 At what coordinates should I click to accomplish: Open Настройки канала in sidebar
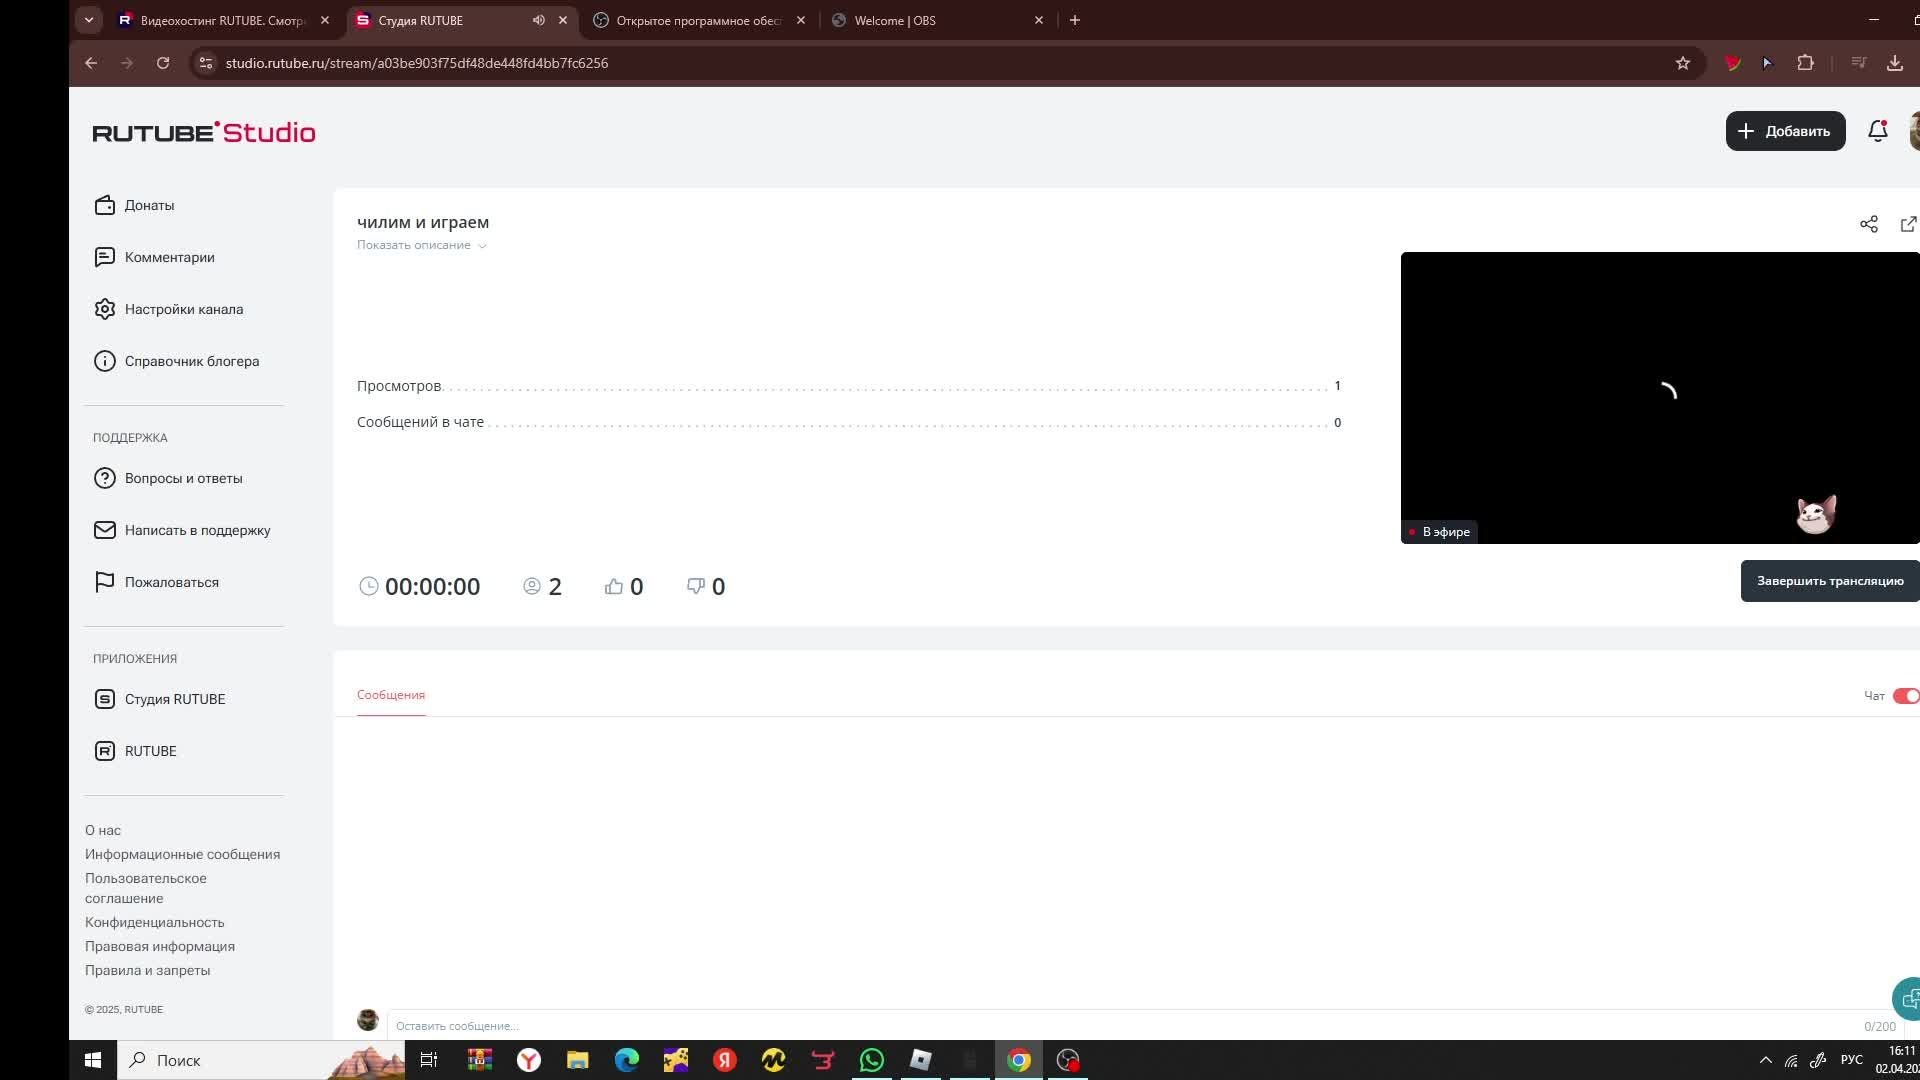pyautogui.click(x=184, y=309)
